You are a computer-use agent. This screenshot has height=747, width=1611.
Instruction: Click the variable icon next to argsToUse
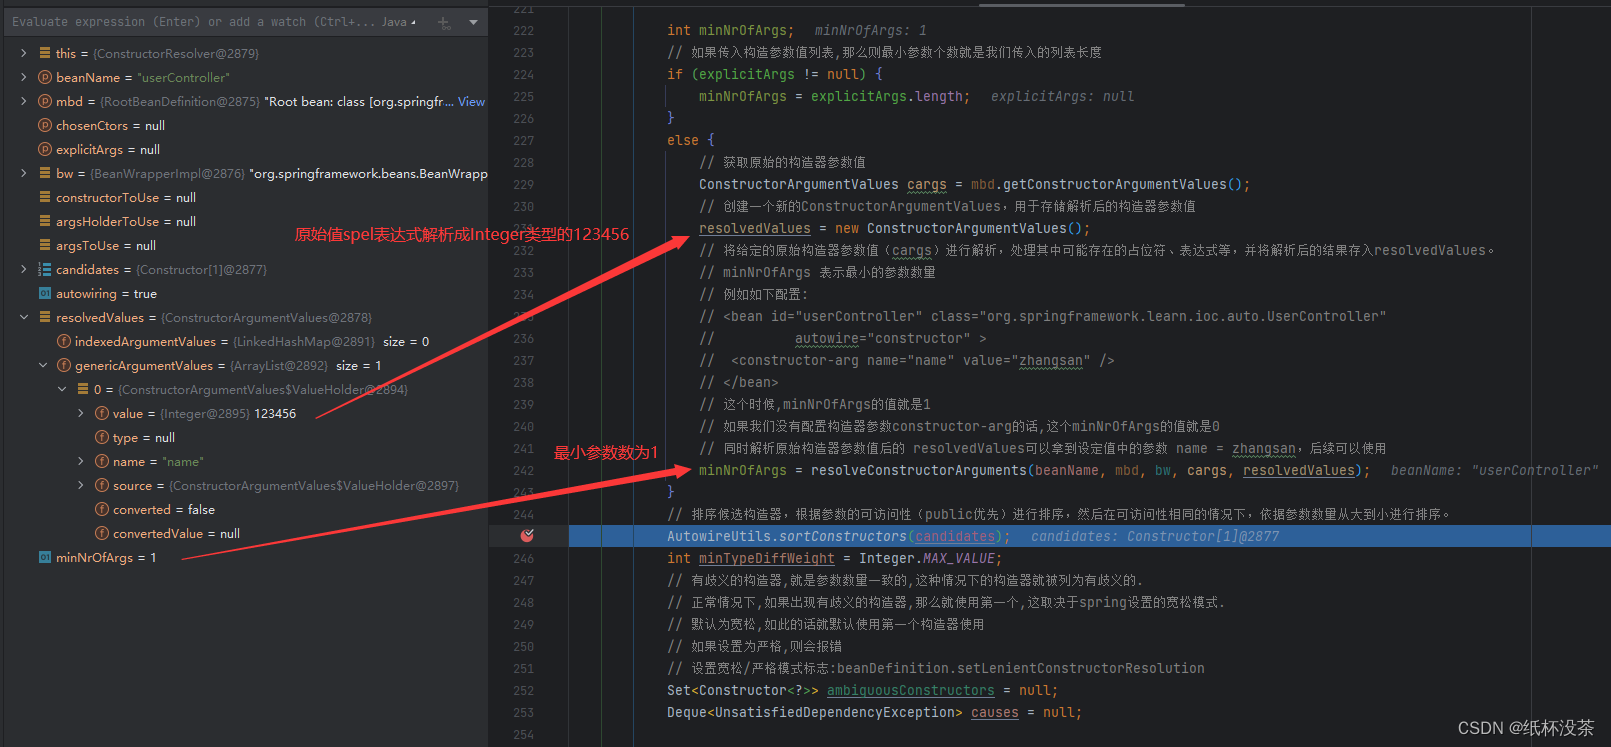[x=45, y=245]
